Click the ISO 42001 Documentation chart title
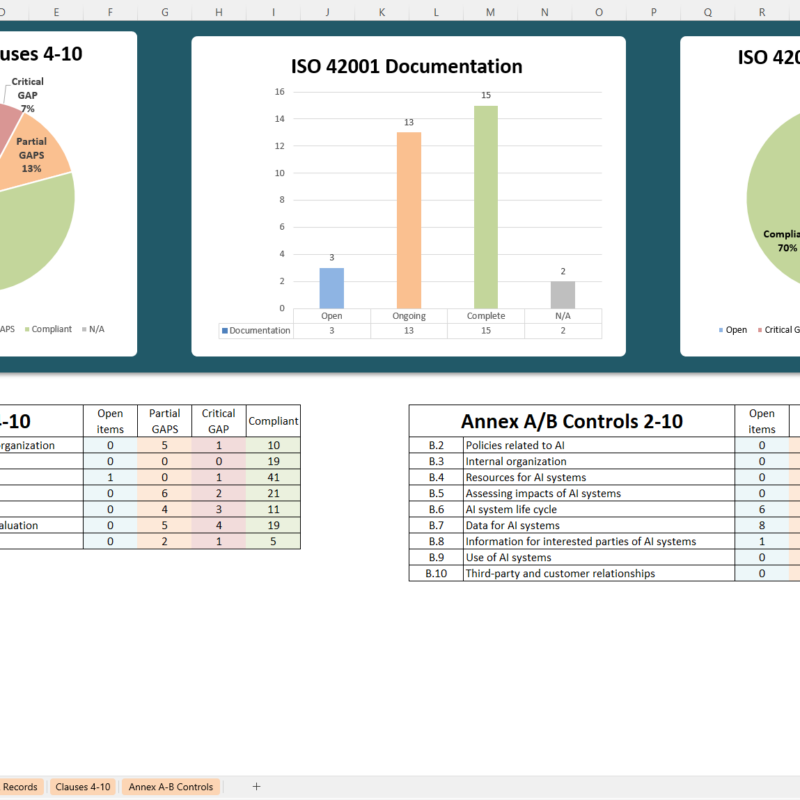800x800 pixels. point(407,67)
